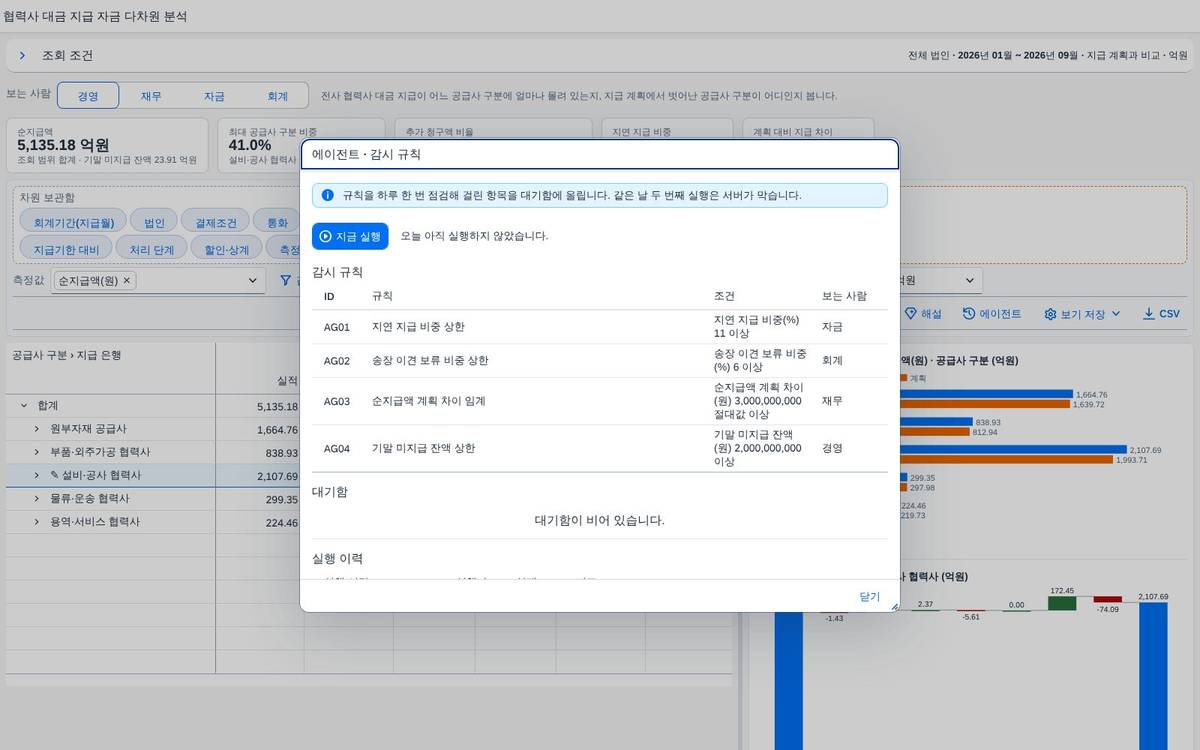
Task: Open 해설 in the background toolbar
Action: point(922,313)
